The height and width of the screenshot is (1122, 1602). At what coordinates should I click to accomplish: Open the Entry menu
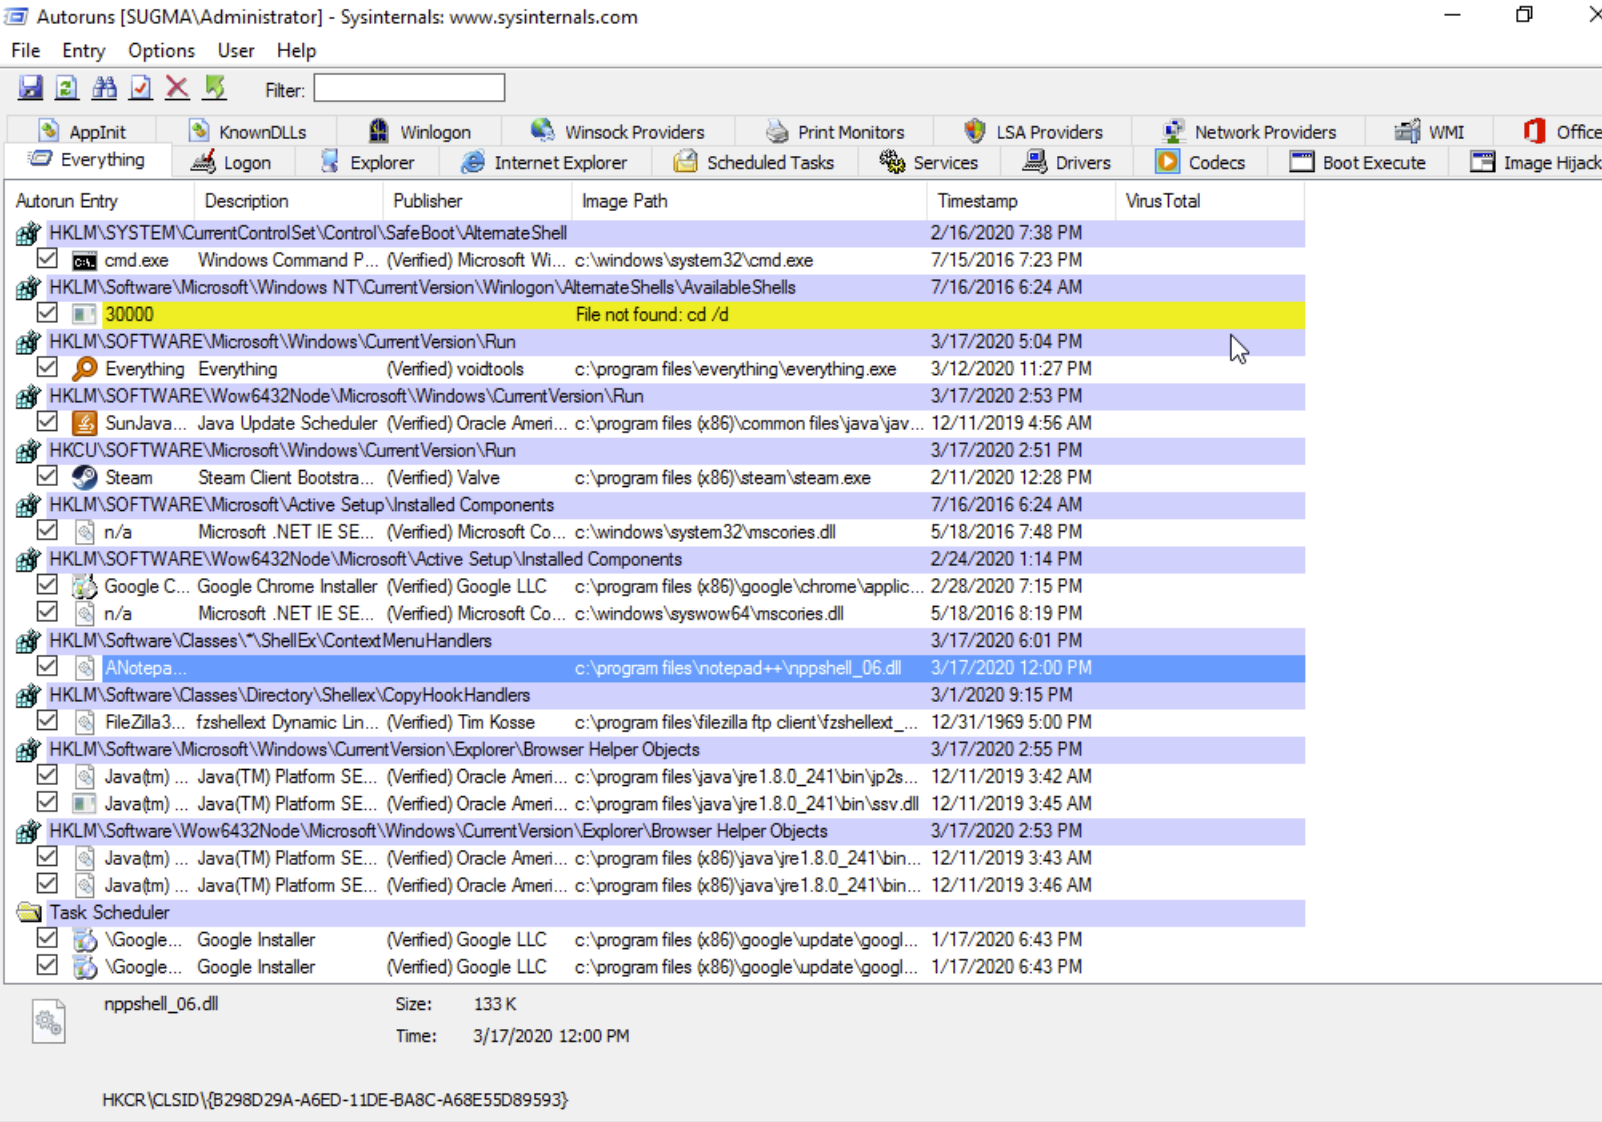[83, 51]
